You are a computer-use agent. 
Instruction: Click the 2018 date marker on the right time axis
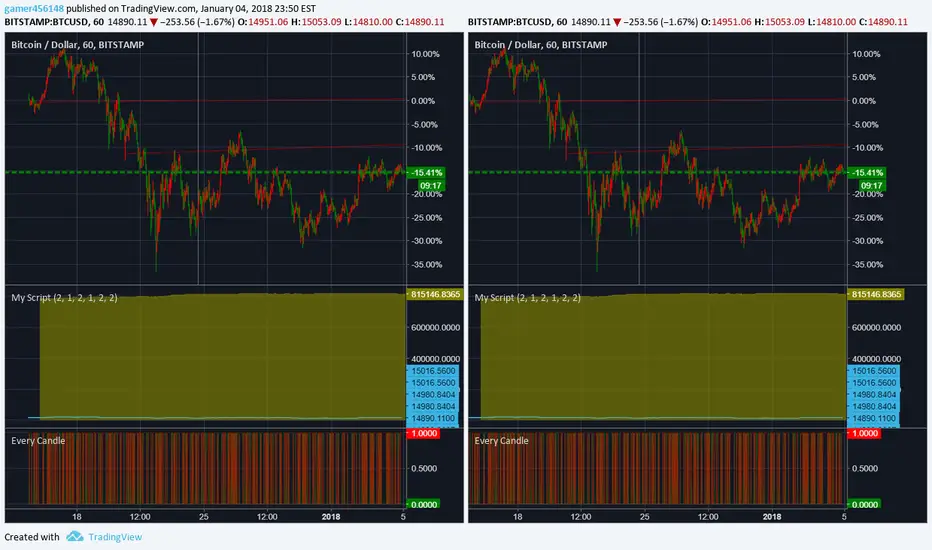click(772, 517)
